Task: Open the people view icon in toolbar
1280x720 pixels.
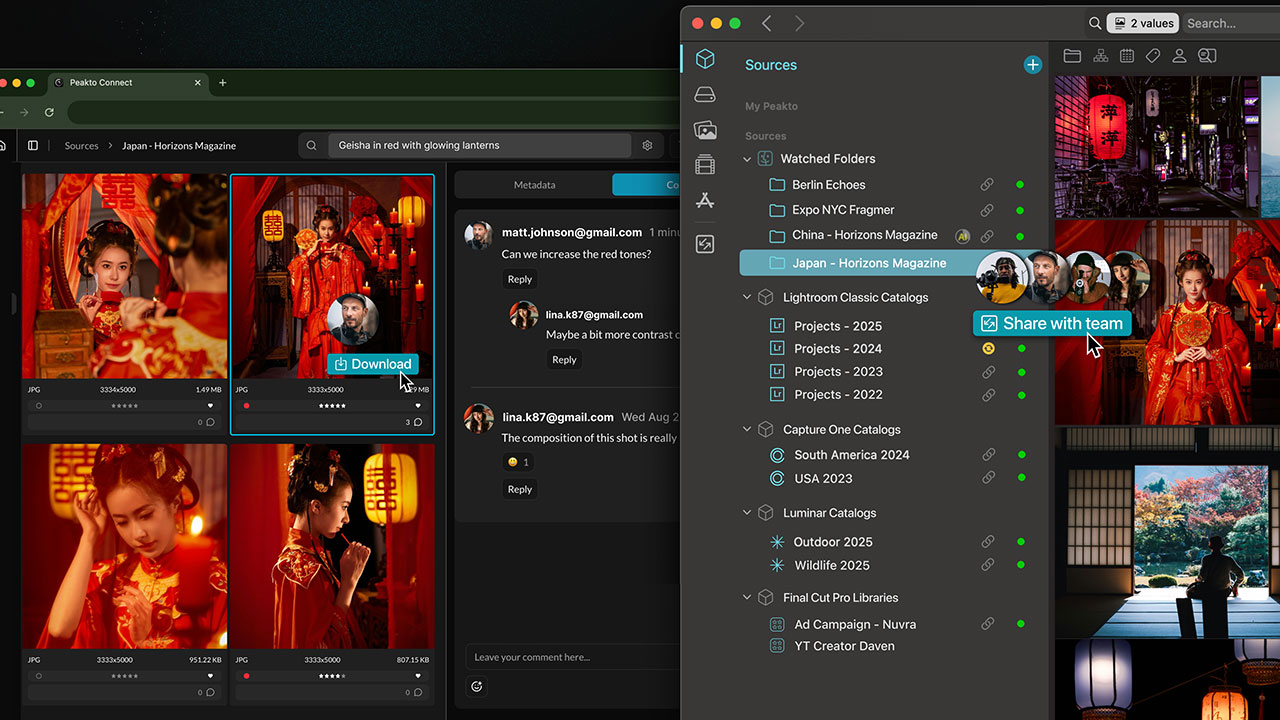Action: (x=1179, y=56)
